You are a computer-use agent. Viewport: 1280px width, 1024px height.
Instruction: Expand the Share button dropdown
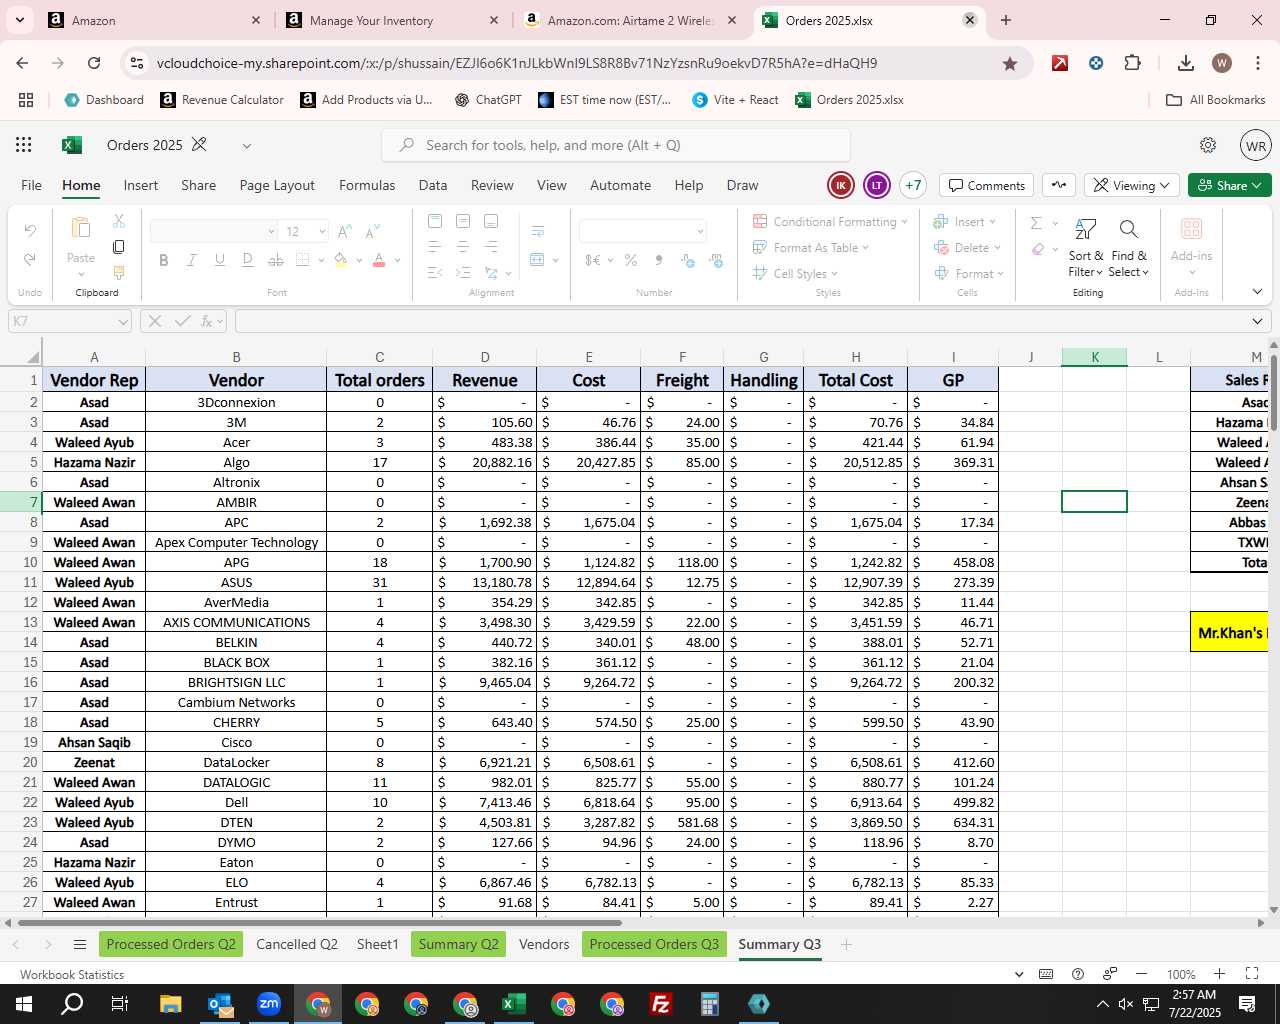click(x=1257, y=185)
